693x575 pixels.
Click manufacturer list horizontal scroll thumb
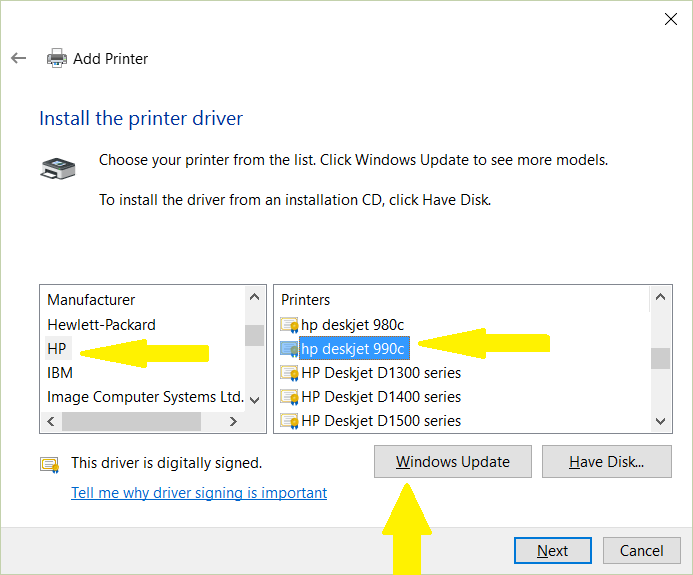pos(131,421)
